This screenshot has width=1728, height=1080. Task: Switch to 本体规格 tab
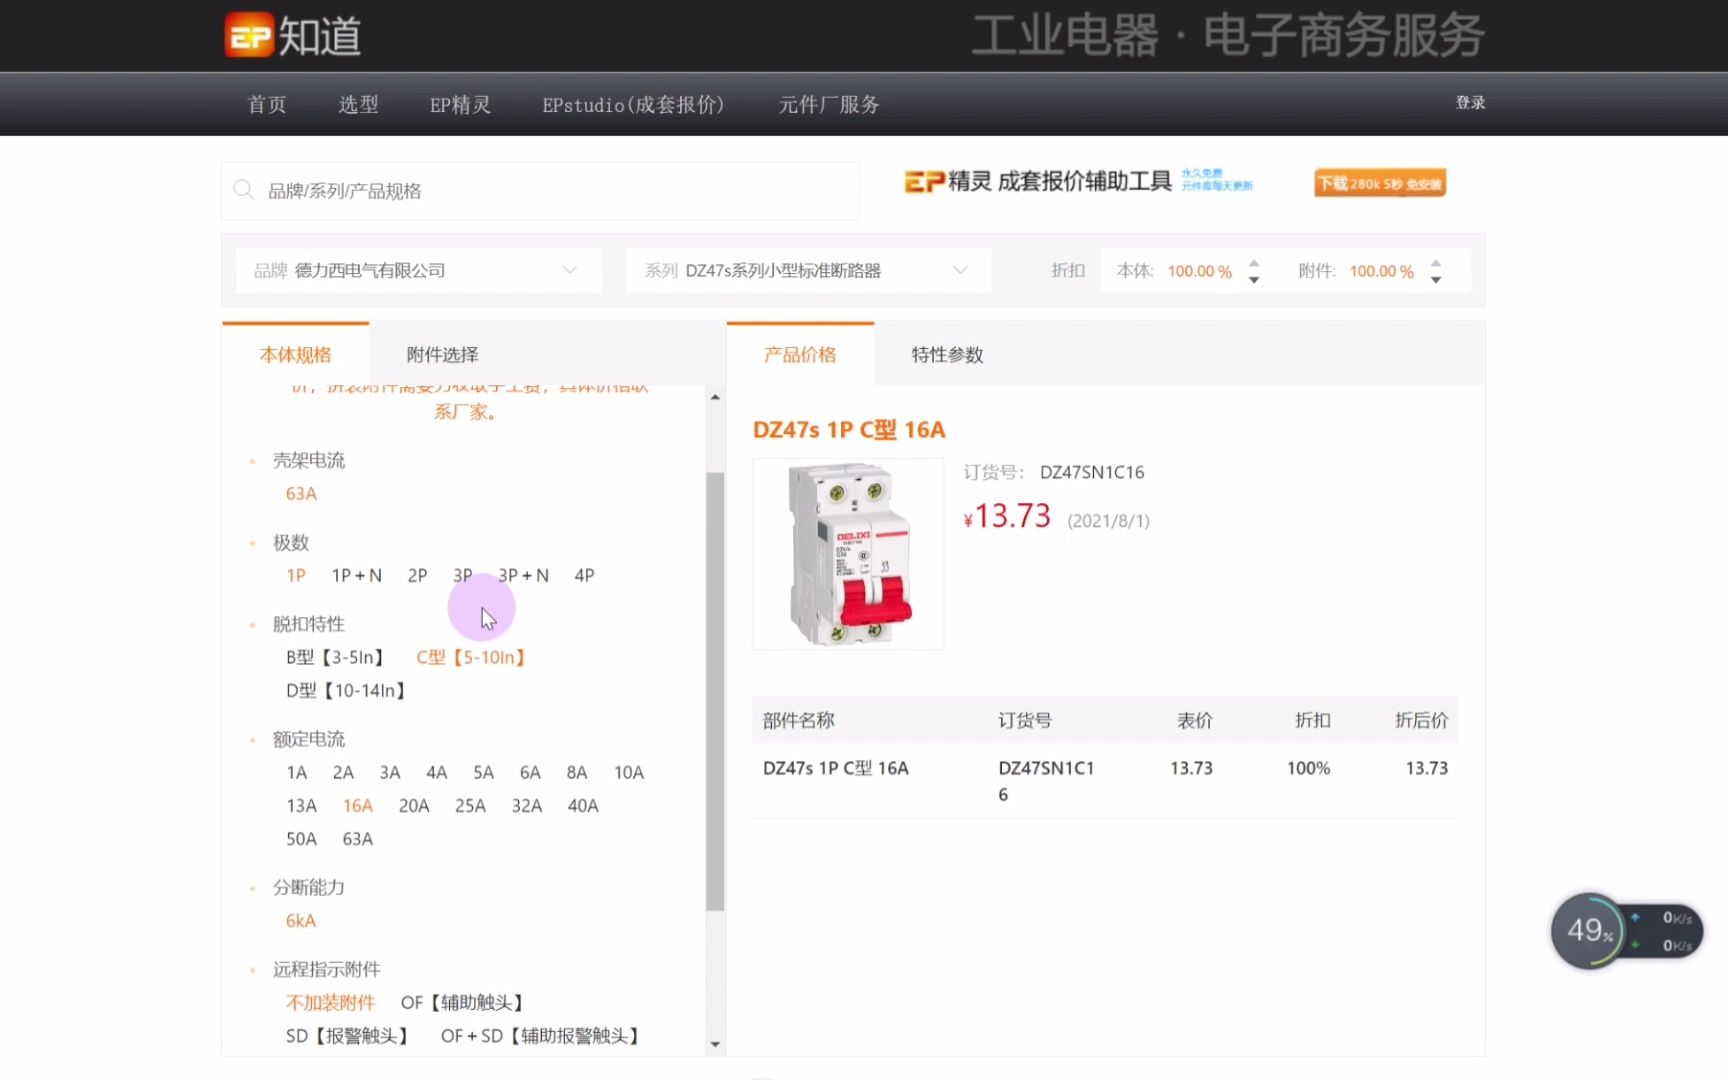296,354
